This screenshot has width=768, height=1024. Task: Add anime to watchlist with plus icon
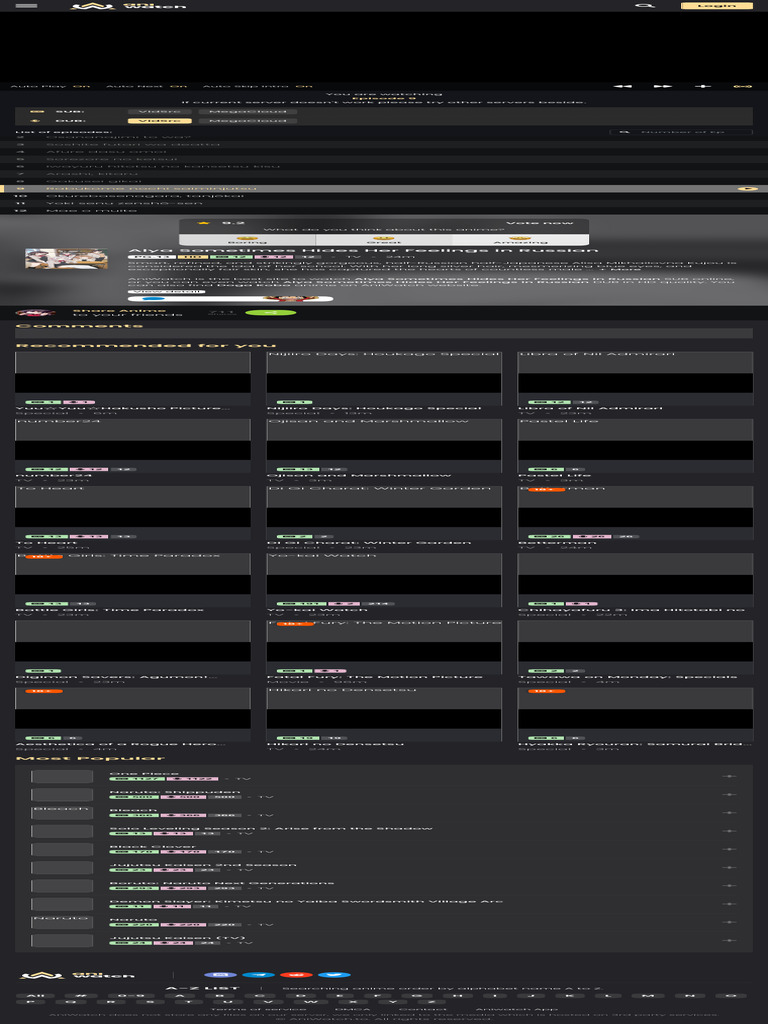tap(703, 86)
